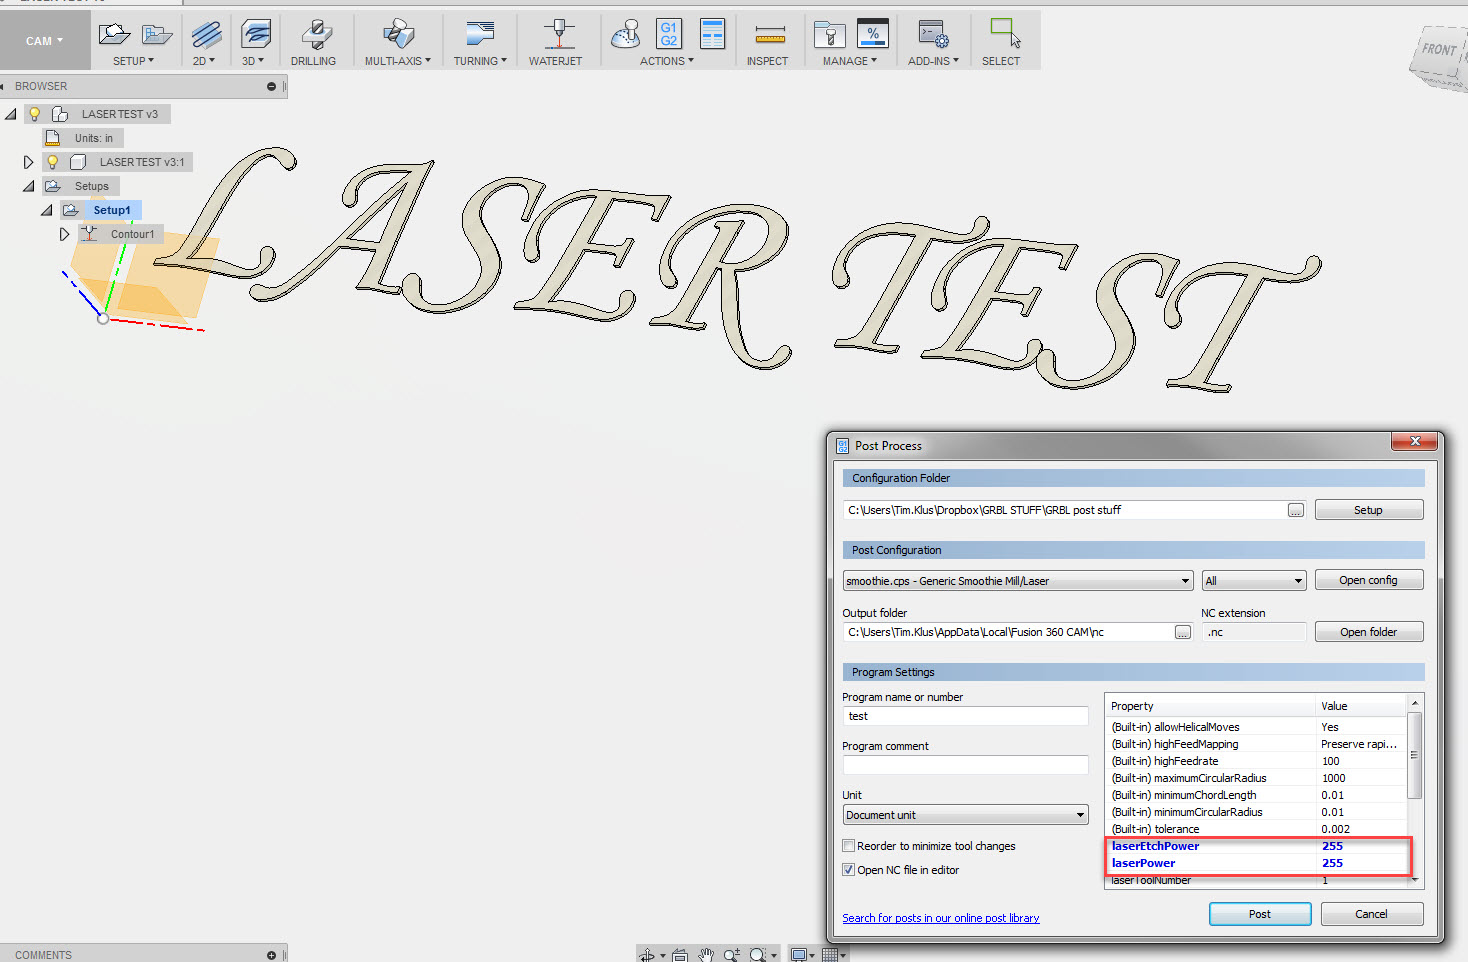Click the Multi-Axis toolpath icon
Image resolution: width=1468 pixels, height=962 pixels.
coord(398,34)
